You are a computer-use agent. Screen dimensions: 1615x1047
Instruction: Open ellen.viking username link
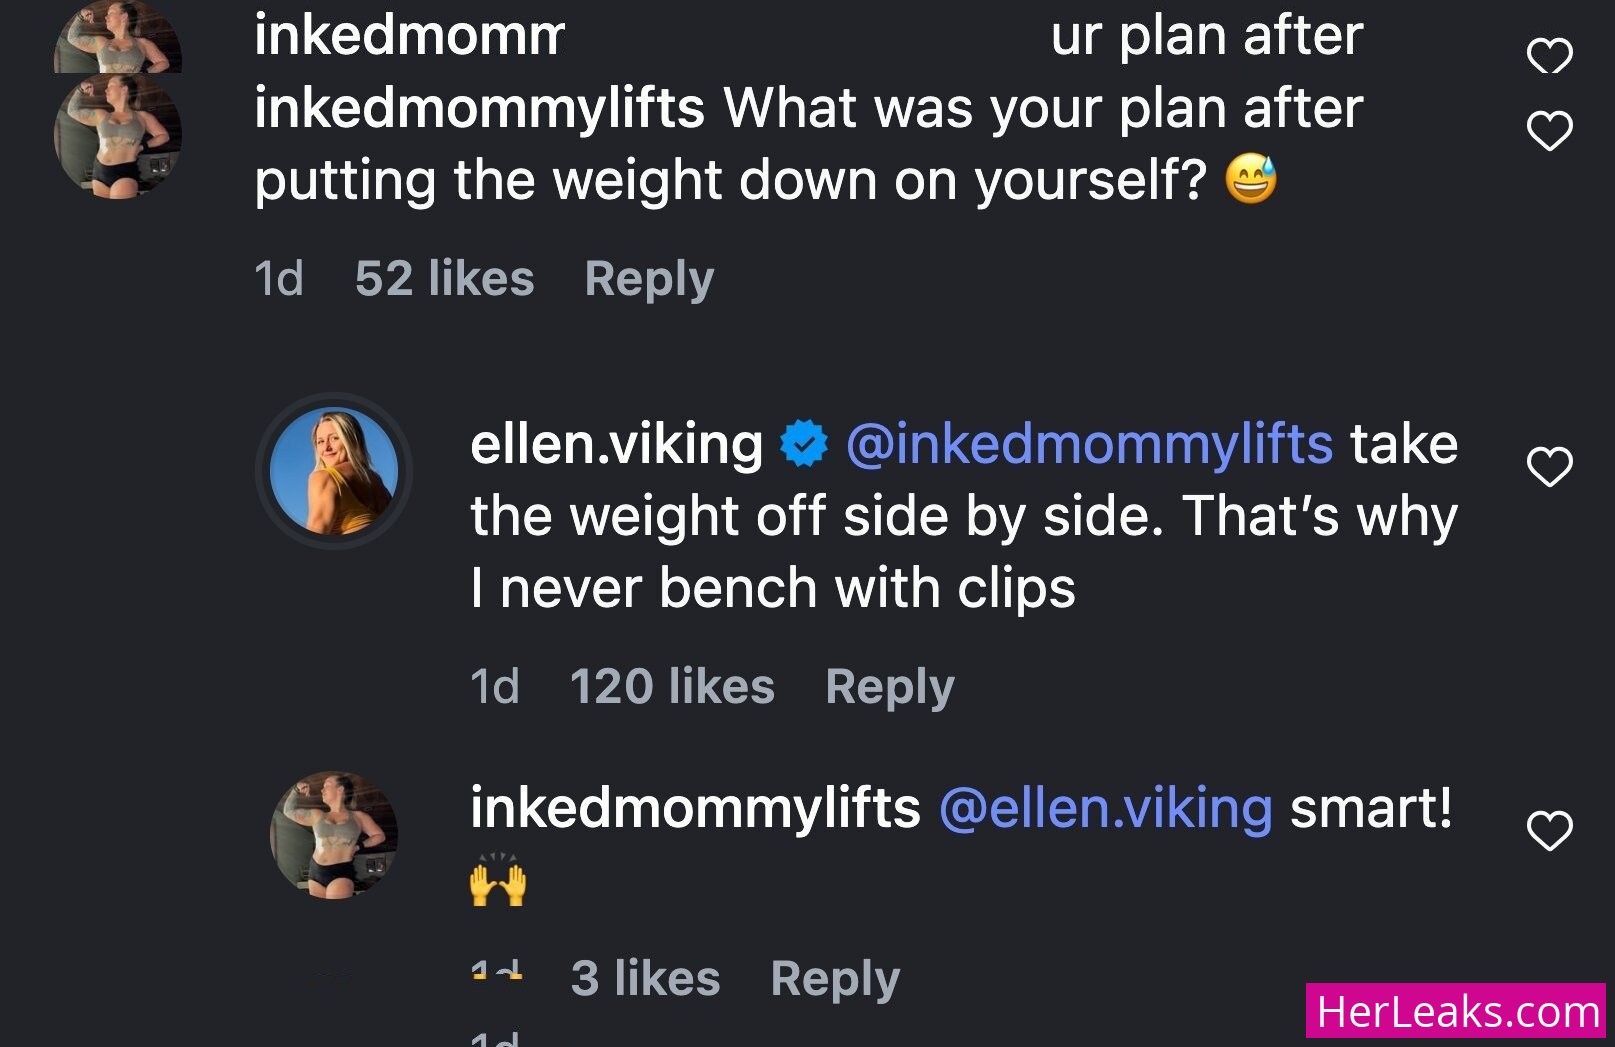[x=617, y=445]
